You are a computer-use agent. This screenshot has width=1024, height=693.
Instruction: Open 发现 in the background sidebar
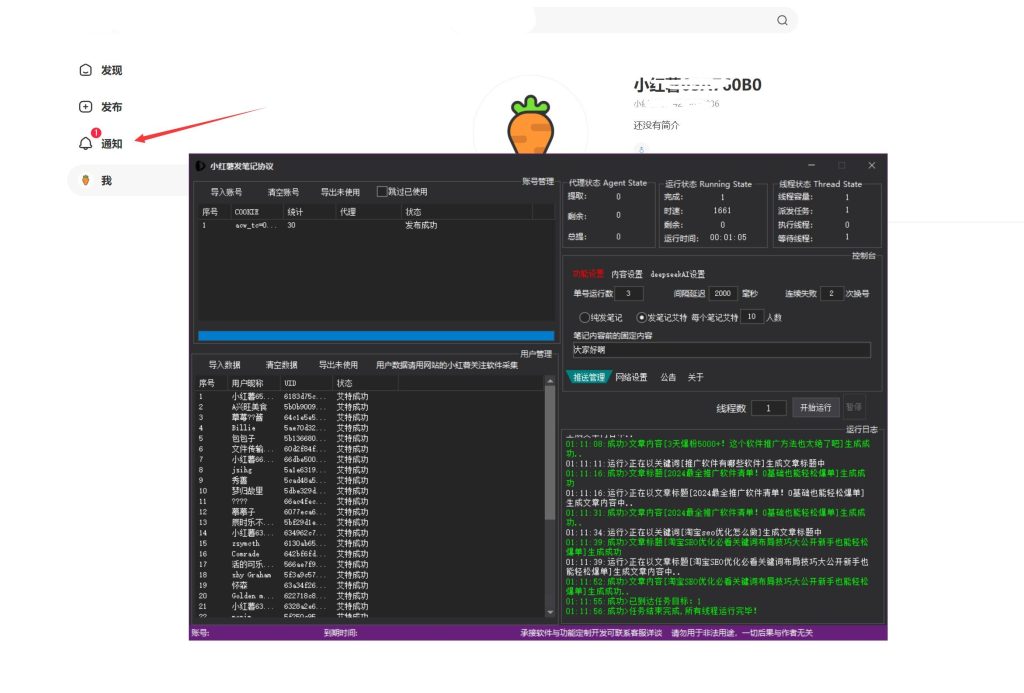click(x=101, y=70)
